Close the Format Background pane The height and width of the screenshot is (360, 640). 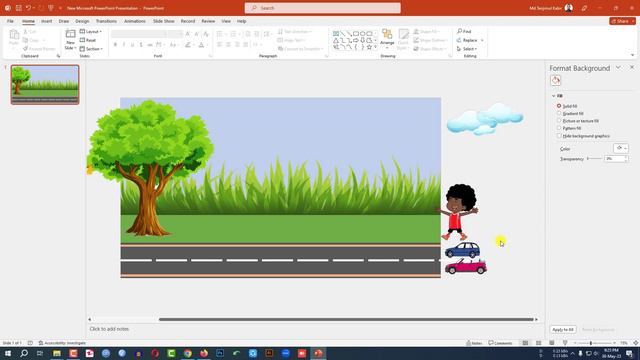click(632, 67)
